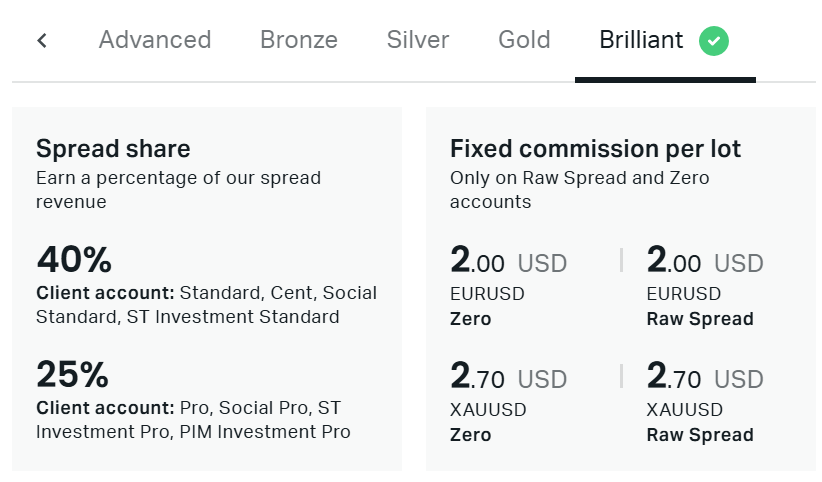This screenshot has height=482, width=822.
Task: Select the 2.00 USD EURUSD Zero rate
Action: pyautogui.click(x=509, y=261)
